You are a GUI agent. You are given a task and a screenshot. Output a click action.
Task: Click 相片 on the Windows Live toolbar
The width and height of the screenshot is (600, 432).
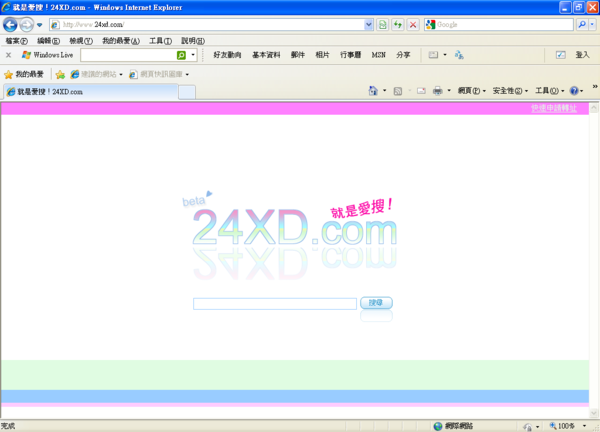[x=322, y=55]
